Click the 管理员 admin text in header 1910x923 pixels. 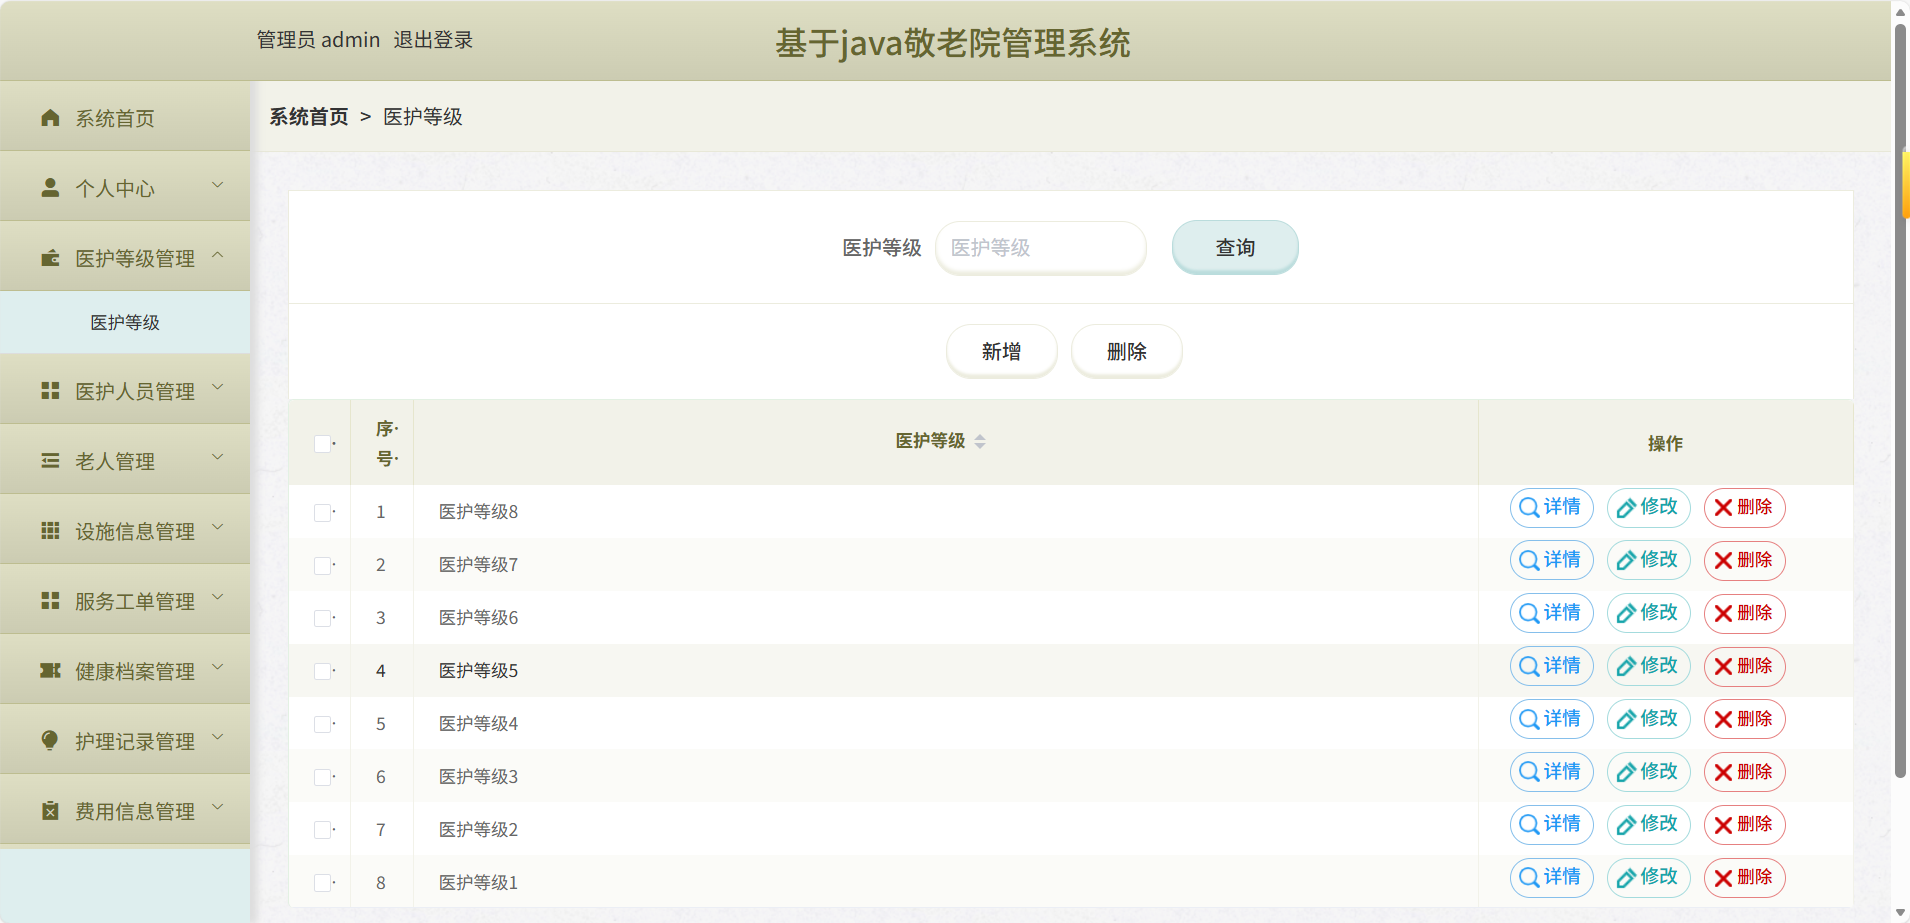(318, 40)
